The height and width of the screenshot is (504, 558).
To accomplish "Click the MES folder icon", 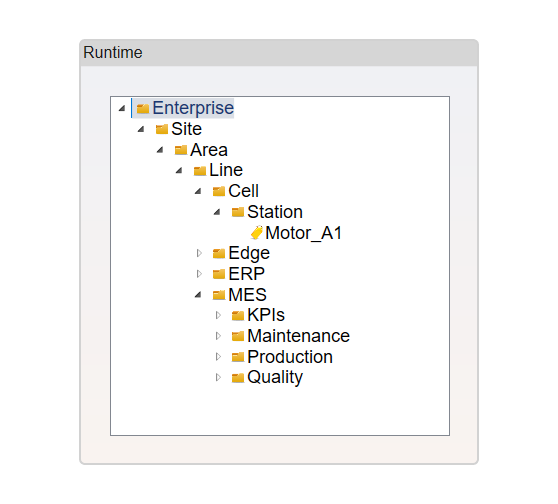I will point(219,295).
